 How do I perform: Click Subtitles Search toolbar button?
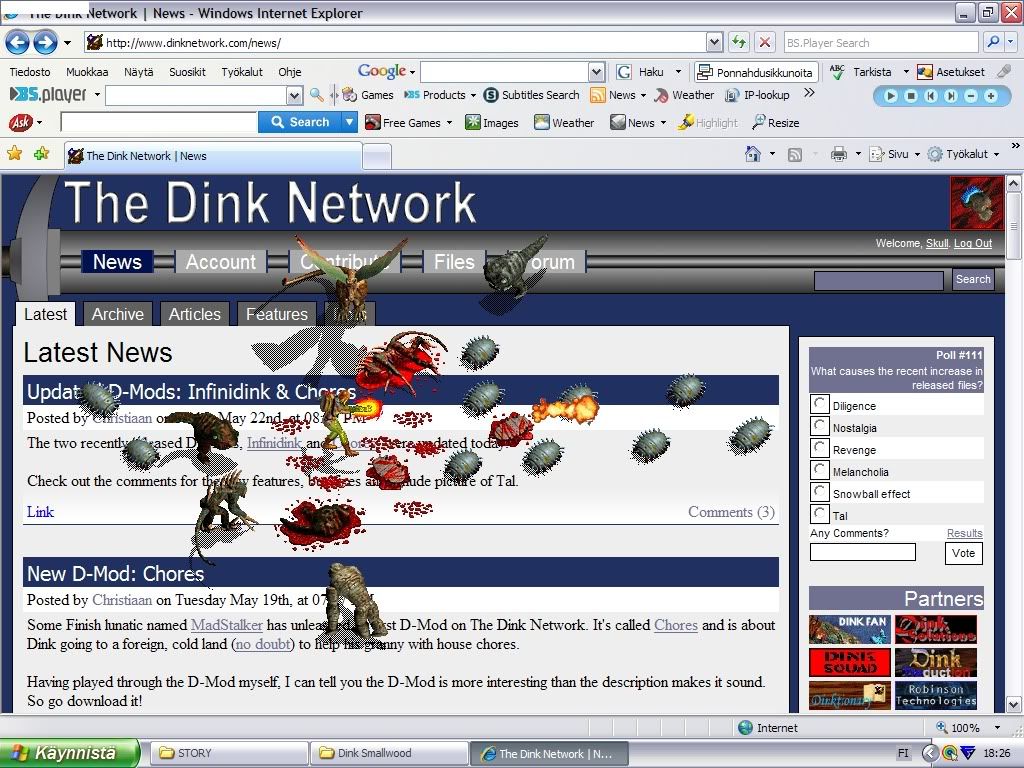click(531, 95)
